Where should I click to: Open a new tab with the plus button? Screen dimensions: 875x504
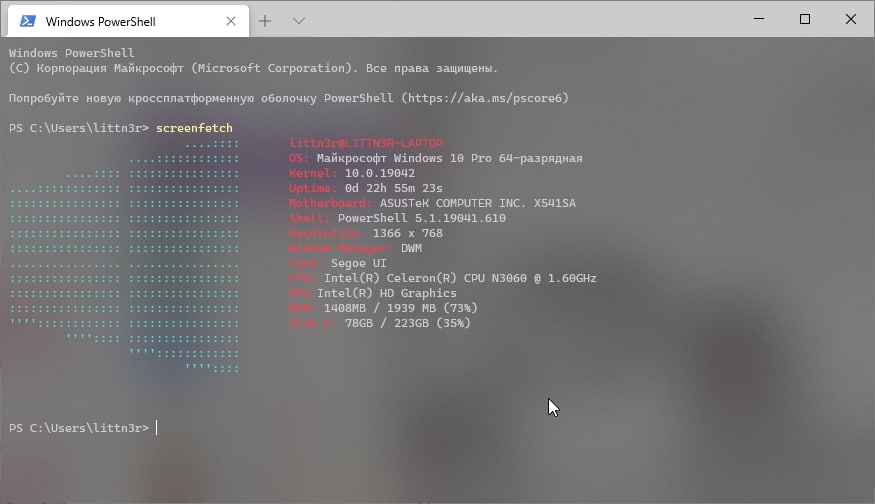pos(265,21)
